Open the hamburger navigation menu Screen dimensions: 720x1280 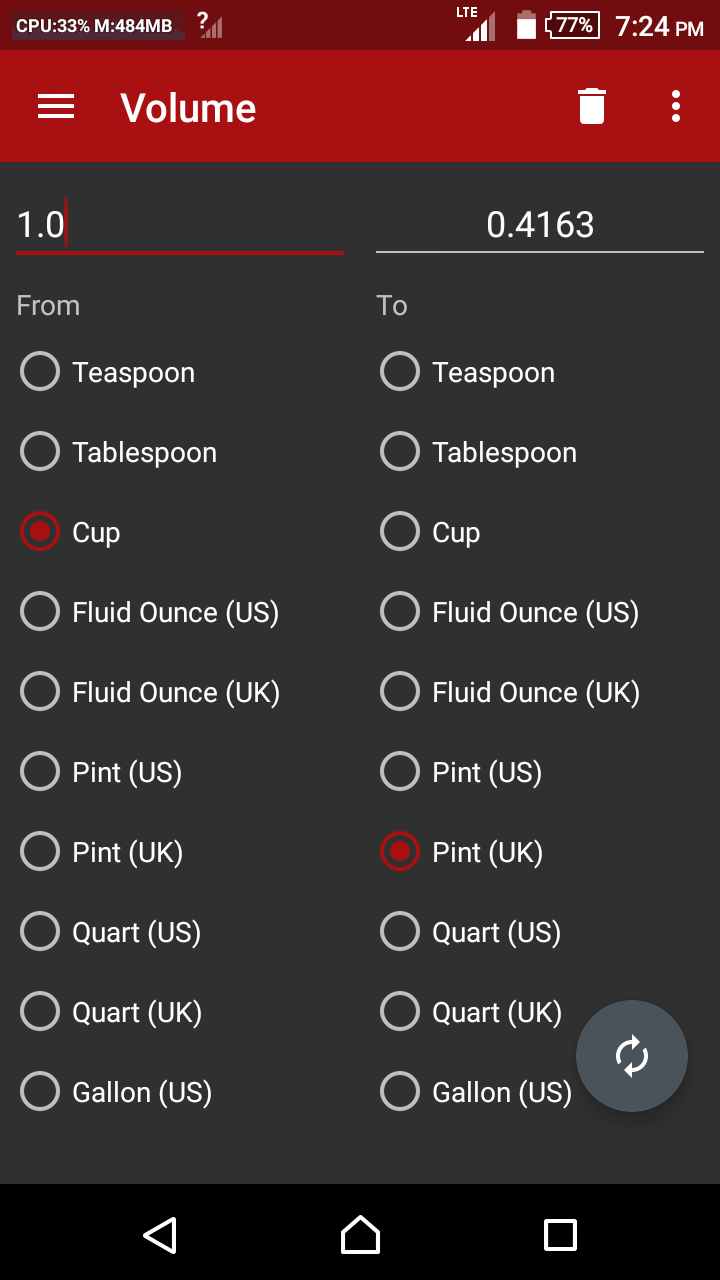point(56,107)
